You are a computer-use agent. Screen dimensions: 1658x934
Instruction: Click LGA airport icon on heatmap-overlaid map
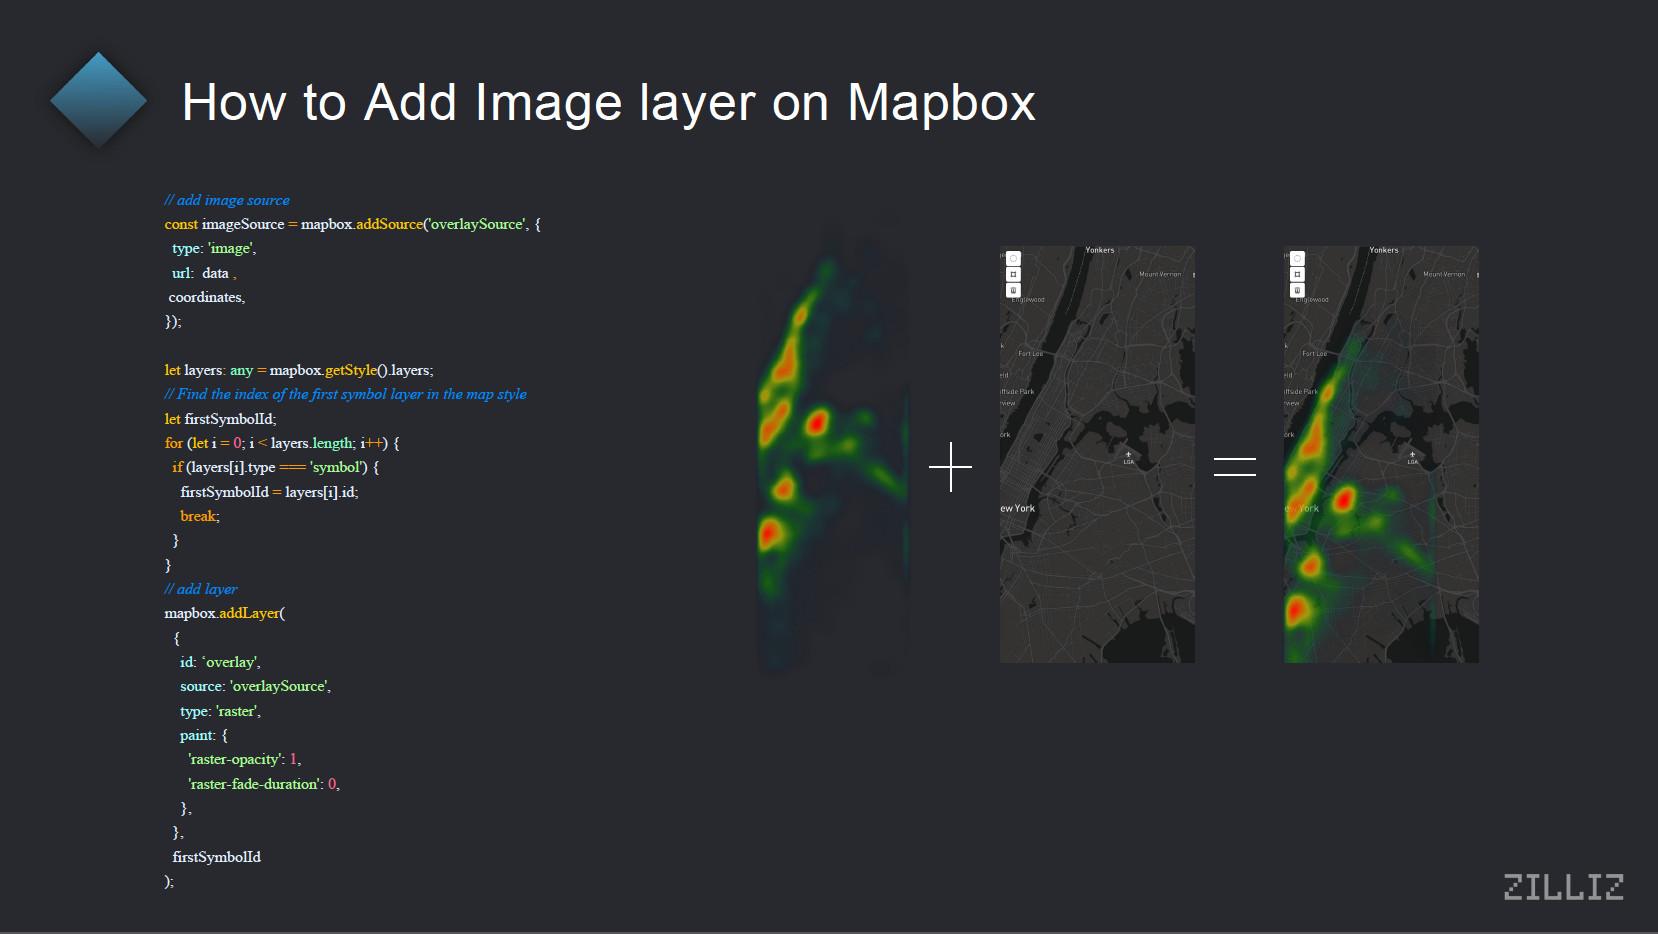[1412, 457]
